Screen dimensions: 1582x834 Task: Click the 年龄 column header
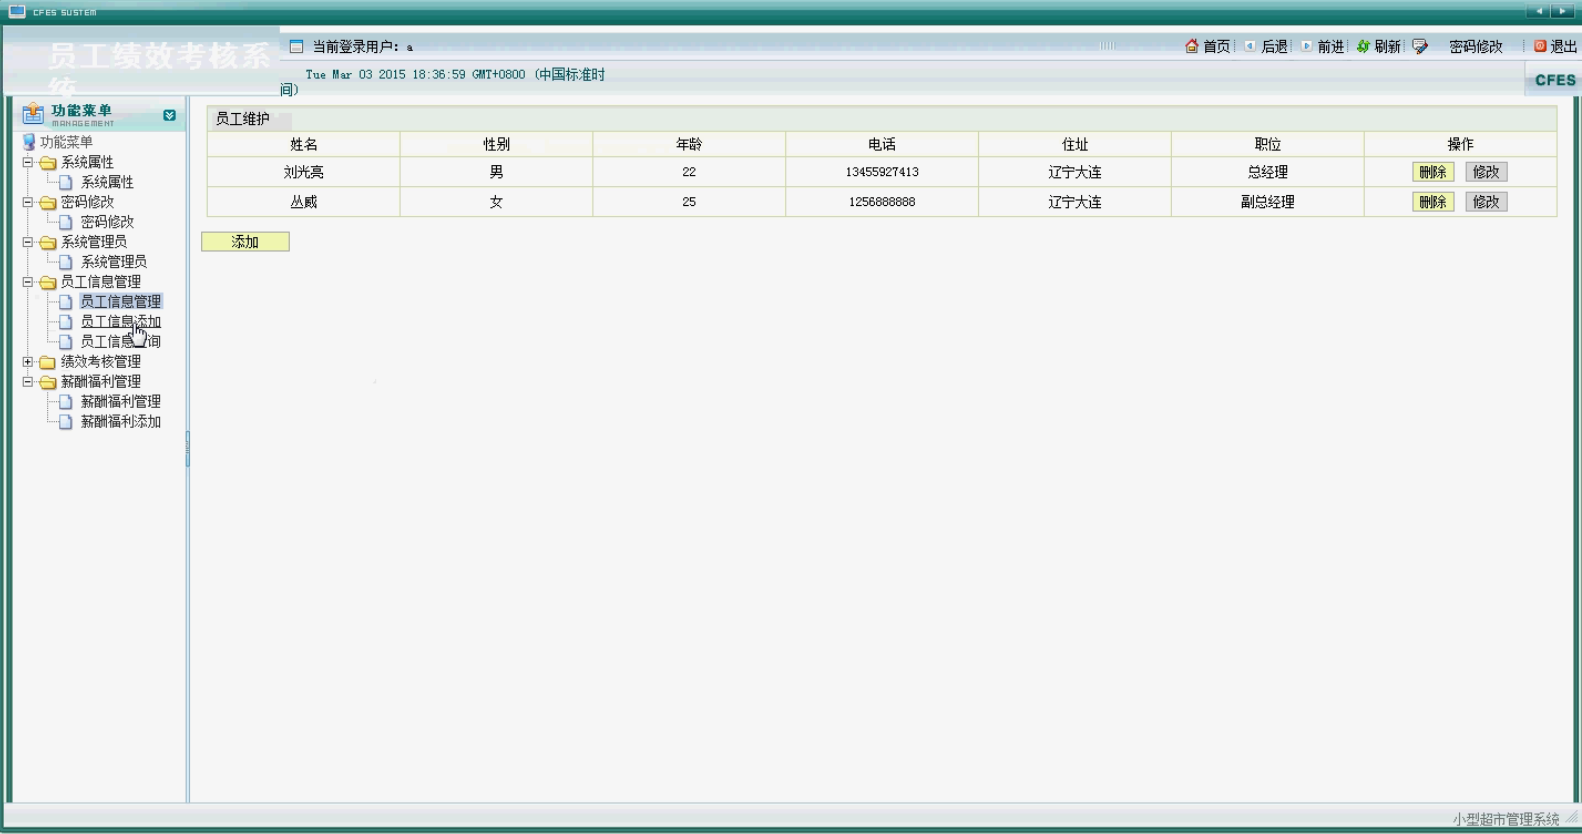click(x=689, y=144)
